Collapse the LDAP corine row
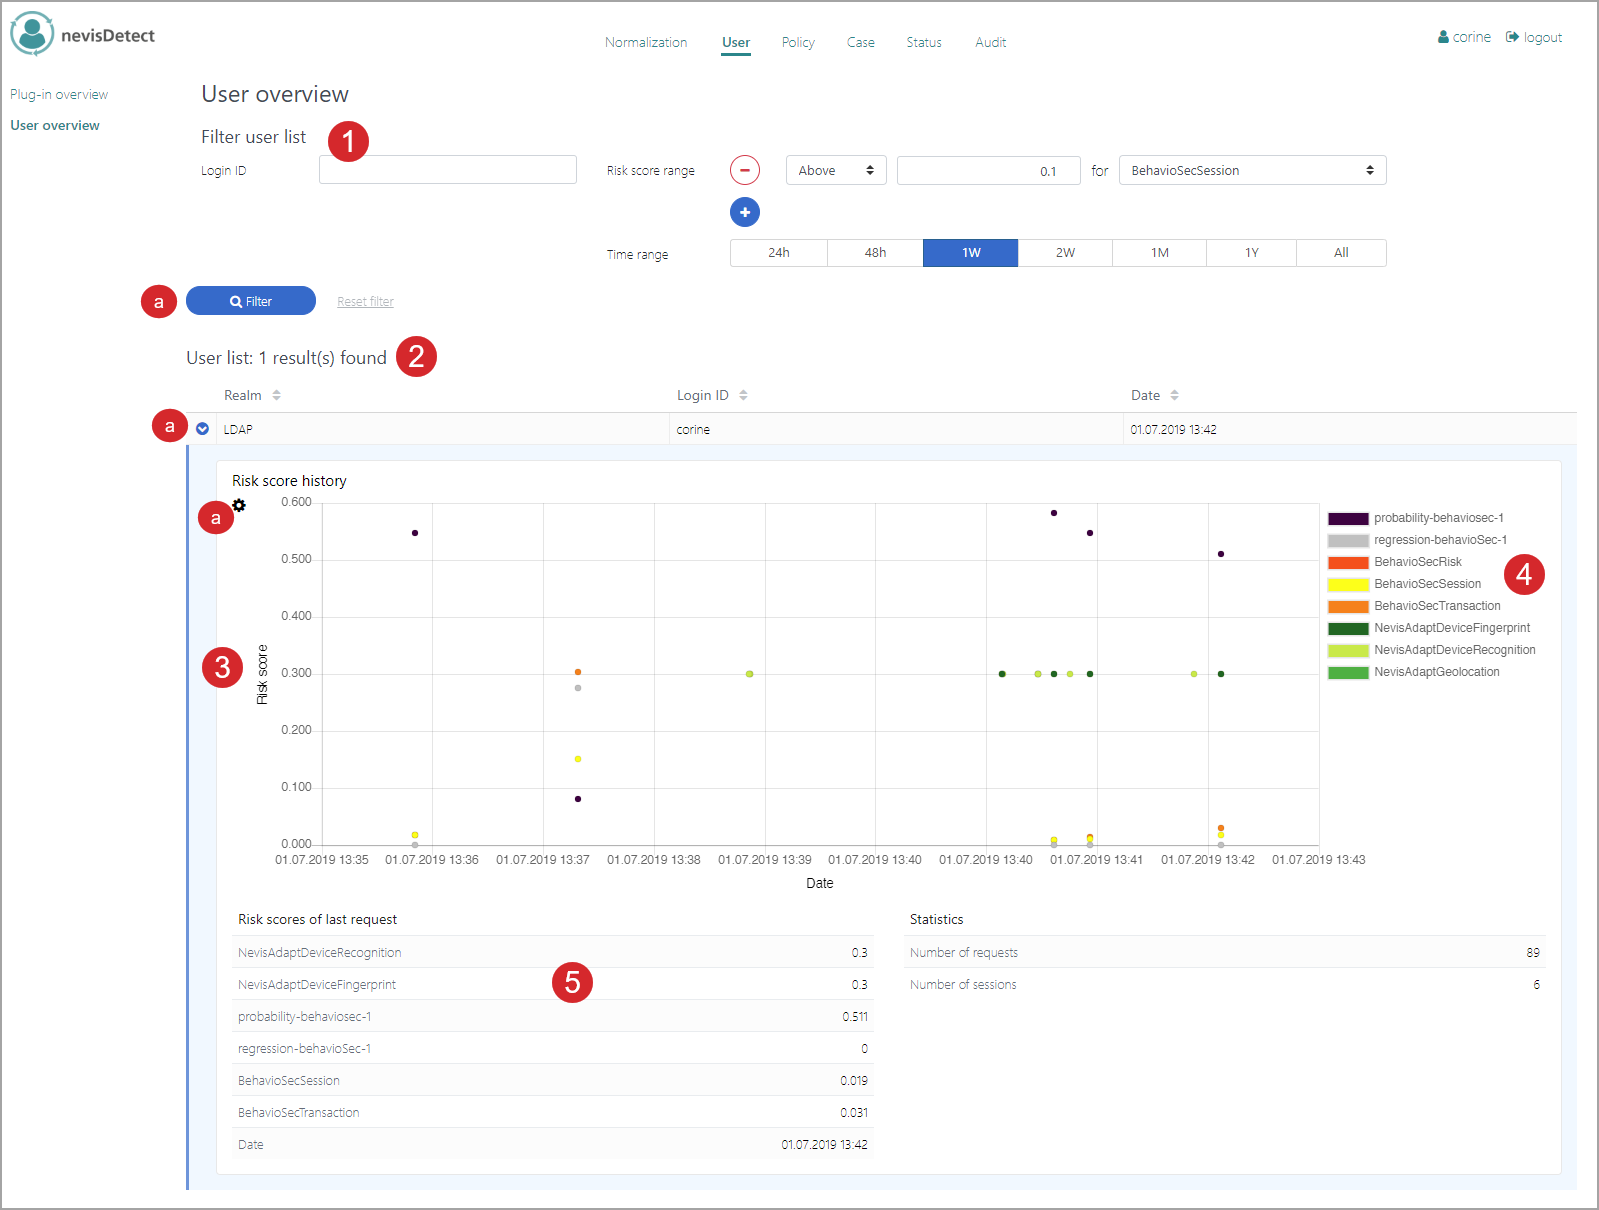Viewport: 1599px width, 1210px height. (x=202, y=429)
